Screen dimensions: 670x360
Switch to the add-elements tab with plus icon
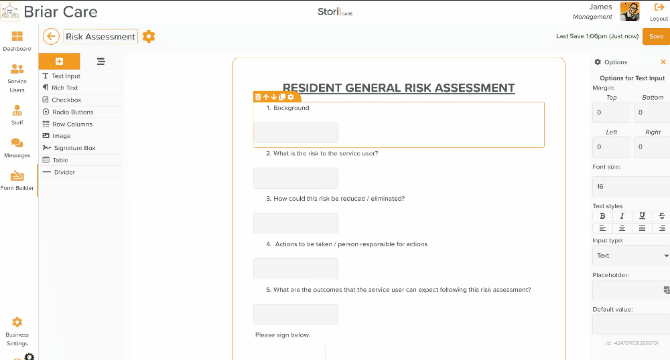tap(59, 61)
